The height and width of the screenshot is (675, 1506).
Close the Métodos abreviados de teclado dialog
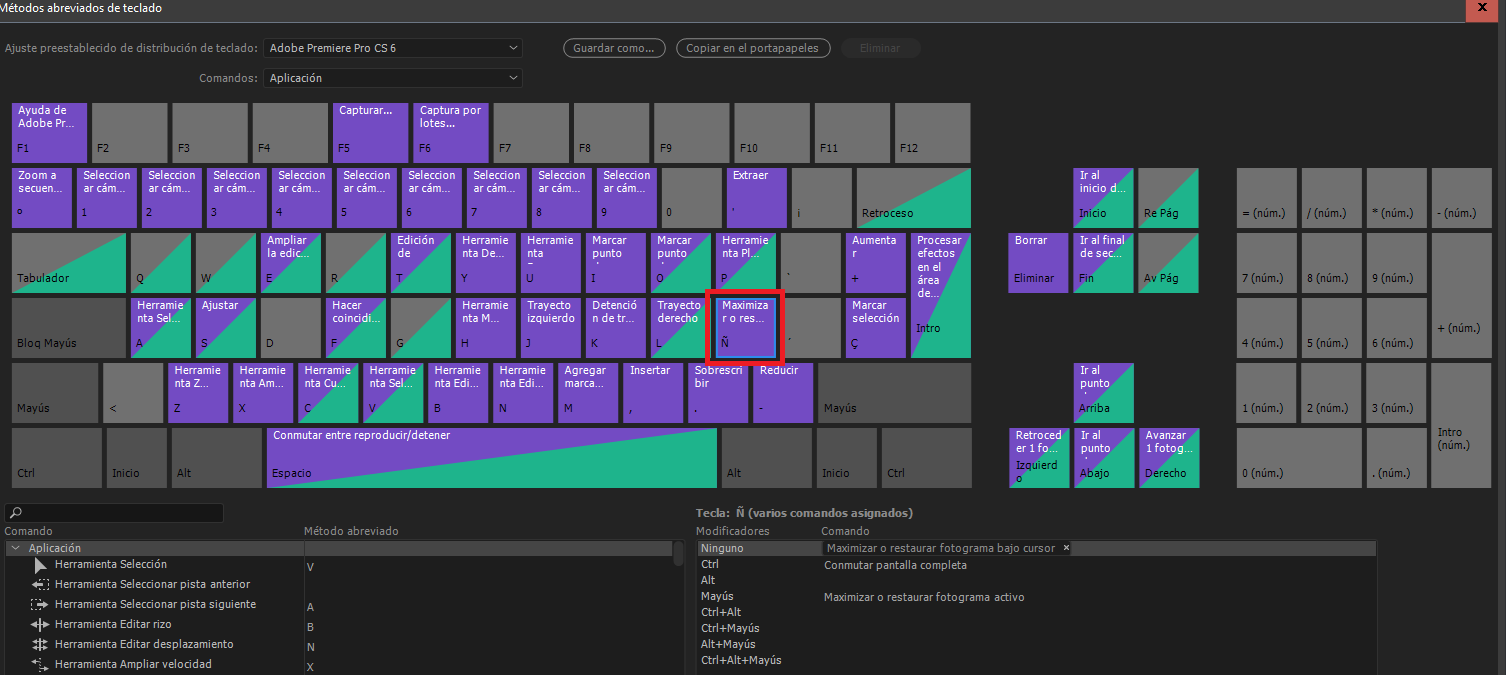(x=1480, y=8)
